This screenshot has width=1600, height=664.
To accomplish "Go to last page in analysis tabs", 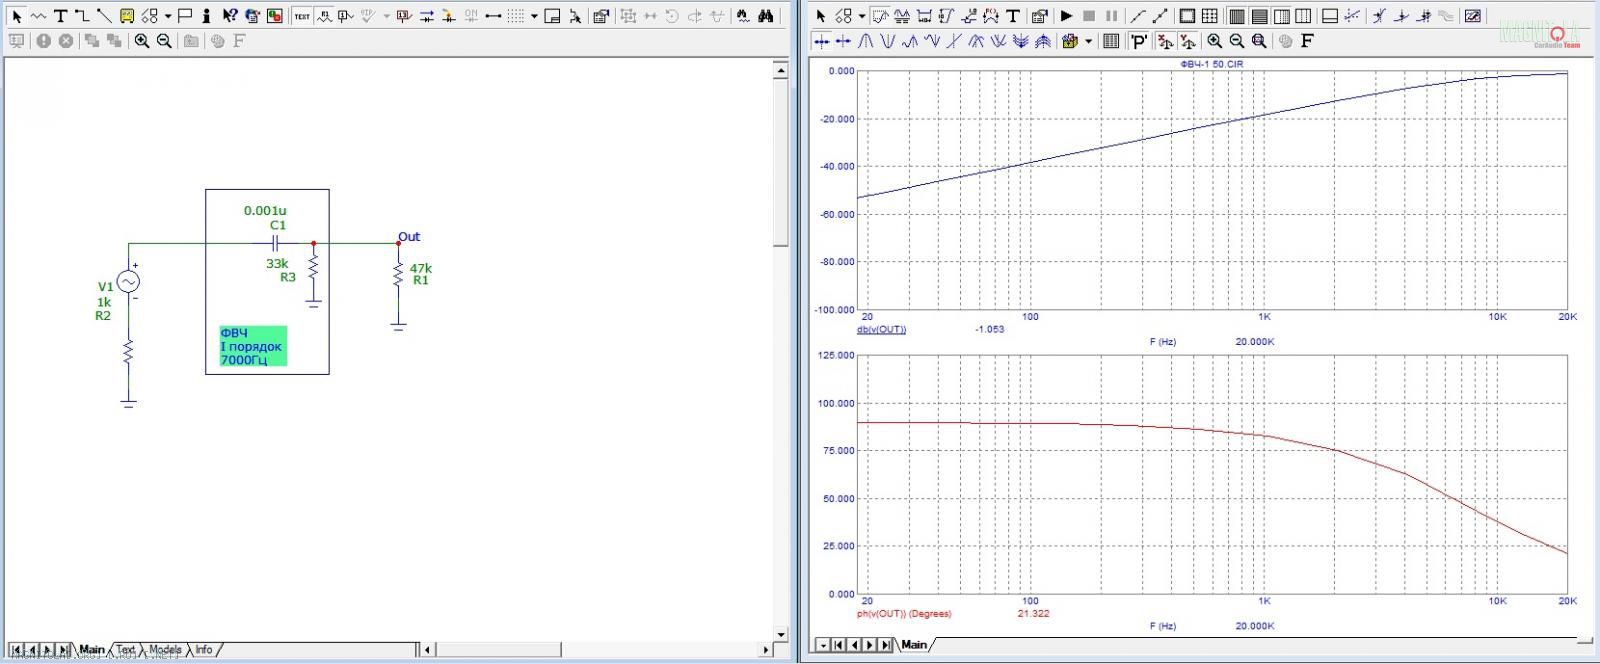I will 884,645.
